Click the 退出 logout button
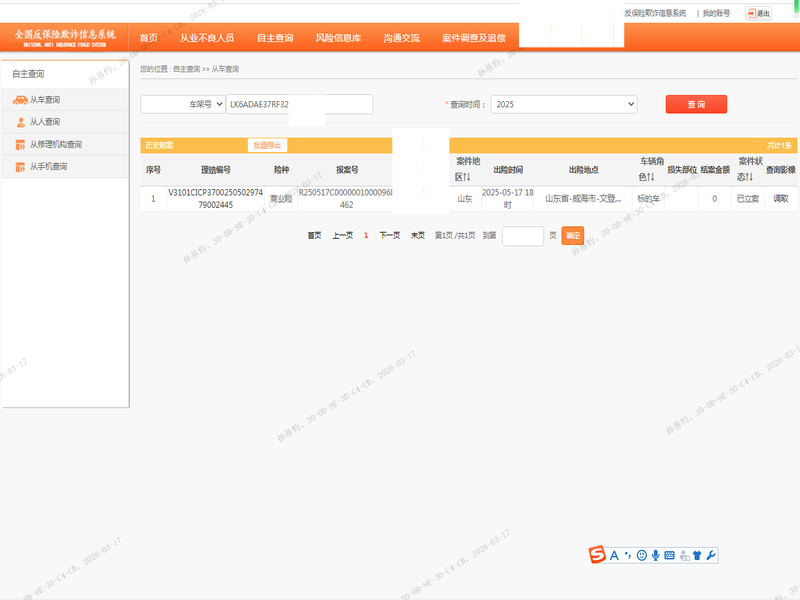 pos(758,13)
